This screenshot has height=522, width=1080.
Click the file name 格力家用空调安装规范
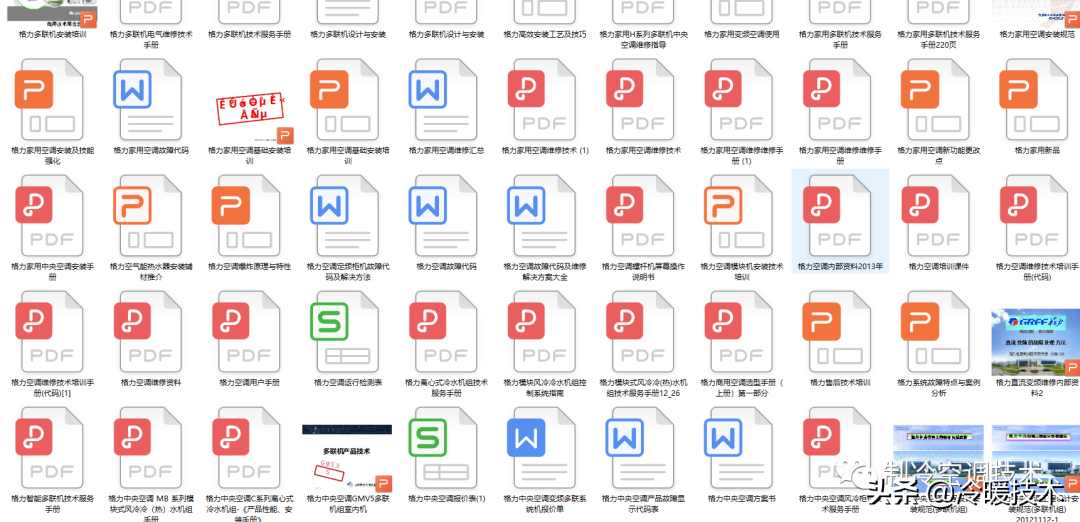pos(1038,34)
